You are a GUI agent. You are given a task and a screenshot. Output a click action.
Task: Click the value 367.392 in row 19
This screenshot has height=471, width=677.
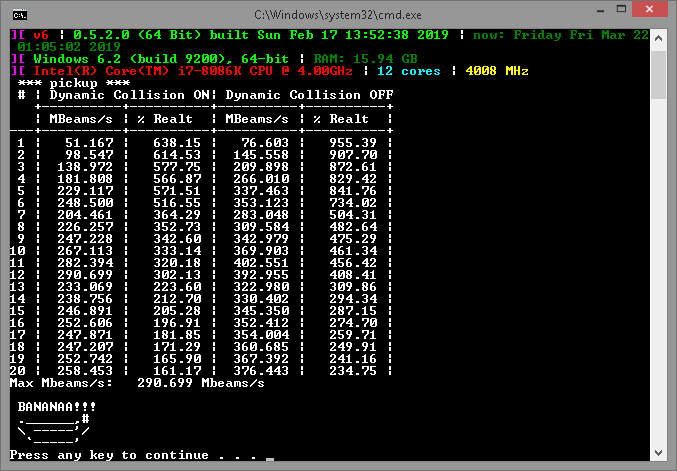[x=261, y=359]
